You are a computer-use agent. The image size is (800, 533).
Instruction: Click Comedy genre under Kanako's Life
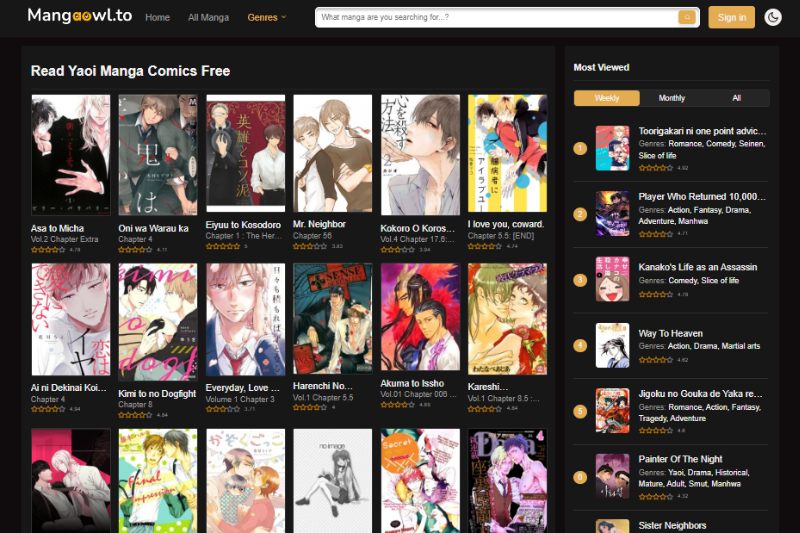click(x=683, y=281)
